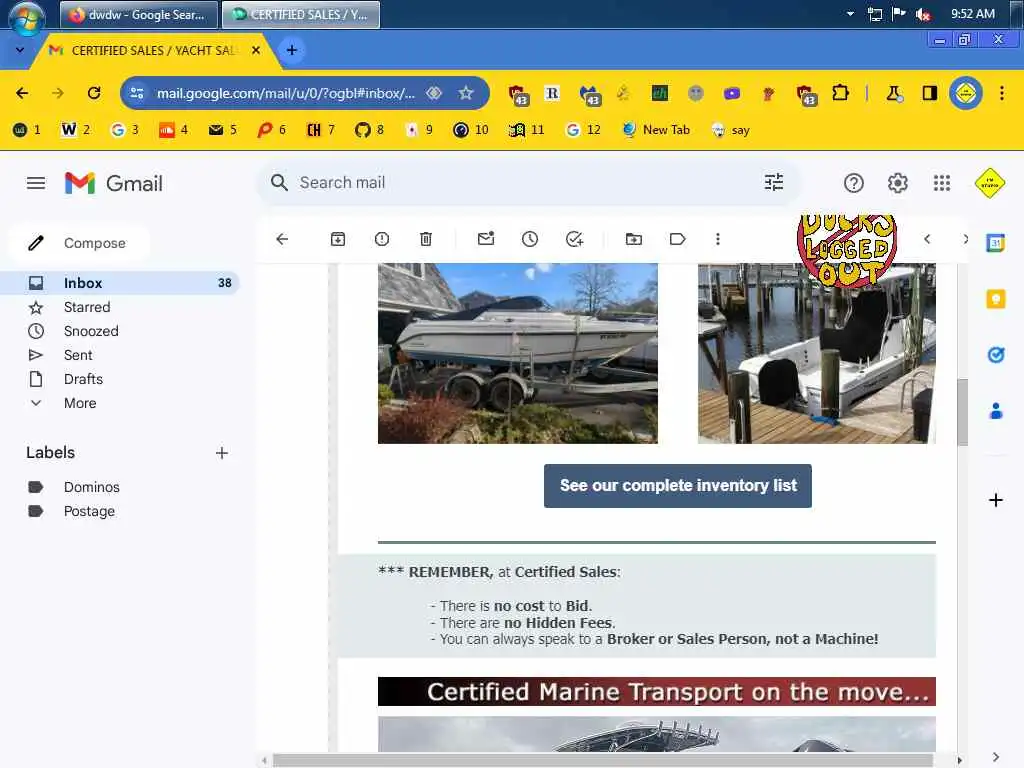1024x768 pixels.
Task: Open more email actions menu
Action: click(x=718, y=239)
